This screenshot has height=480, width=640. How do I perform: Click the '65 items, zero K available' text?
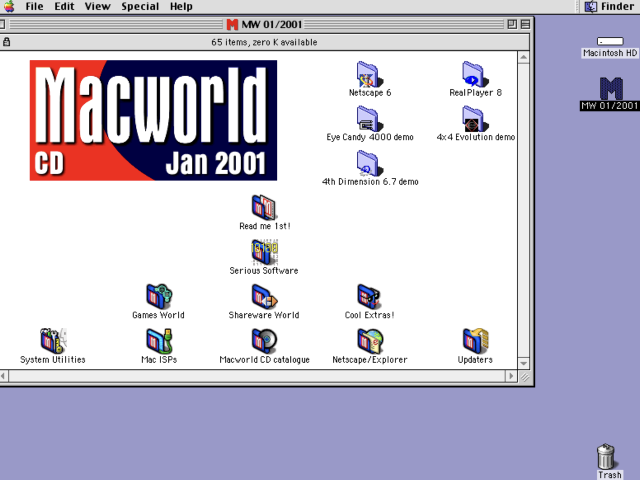pyautogui.click(x=264, y=42)
